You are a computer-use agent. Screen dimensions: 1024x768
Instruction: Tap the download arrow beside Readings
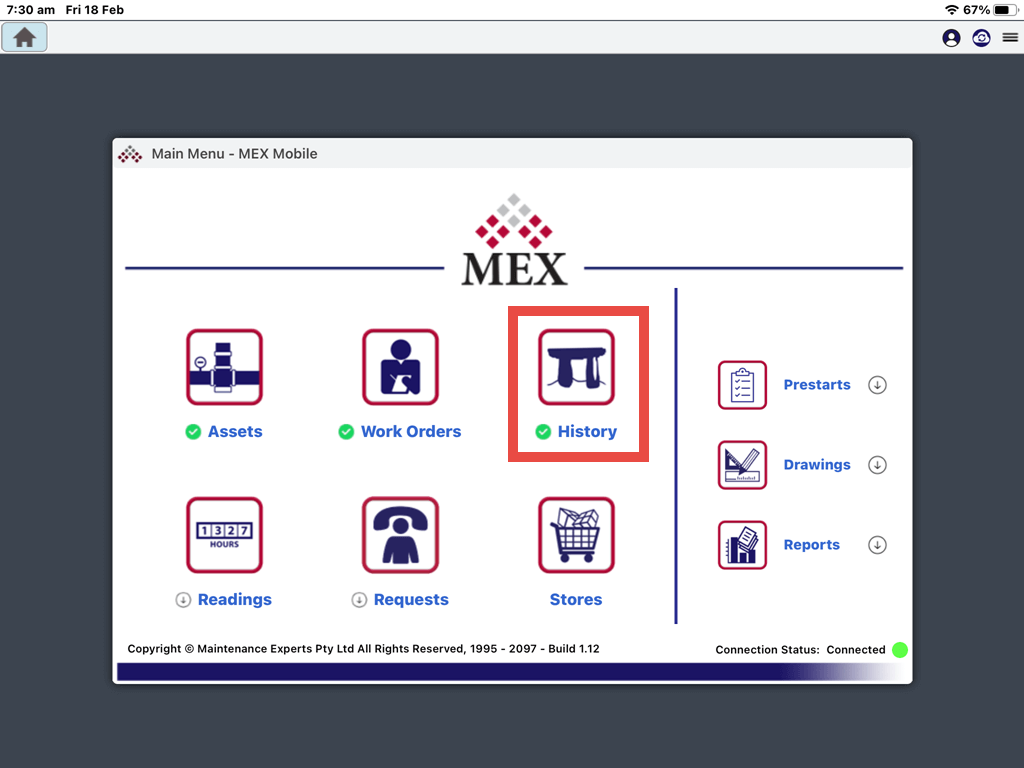[183, 600]
